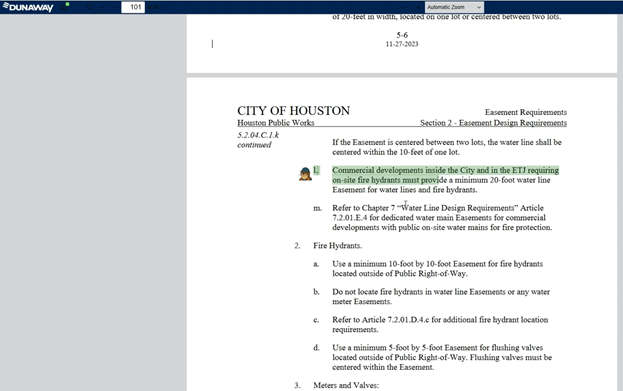
Task: Go to previous page arrow
Action: tap(102, 7)
